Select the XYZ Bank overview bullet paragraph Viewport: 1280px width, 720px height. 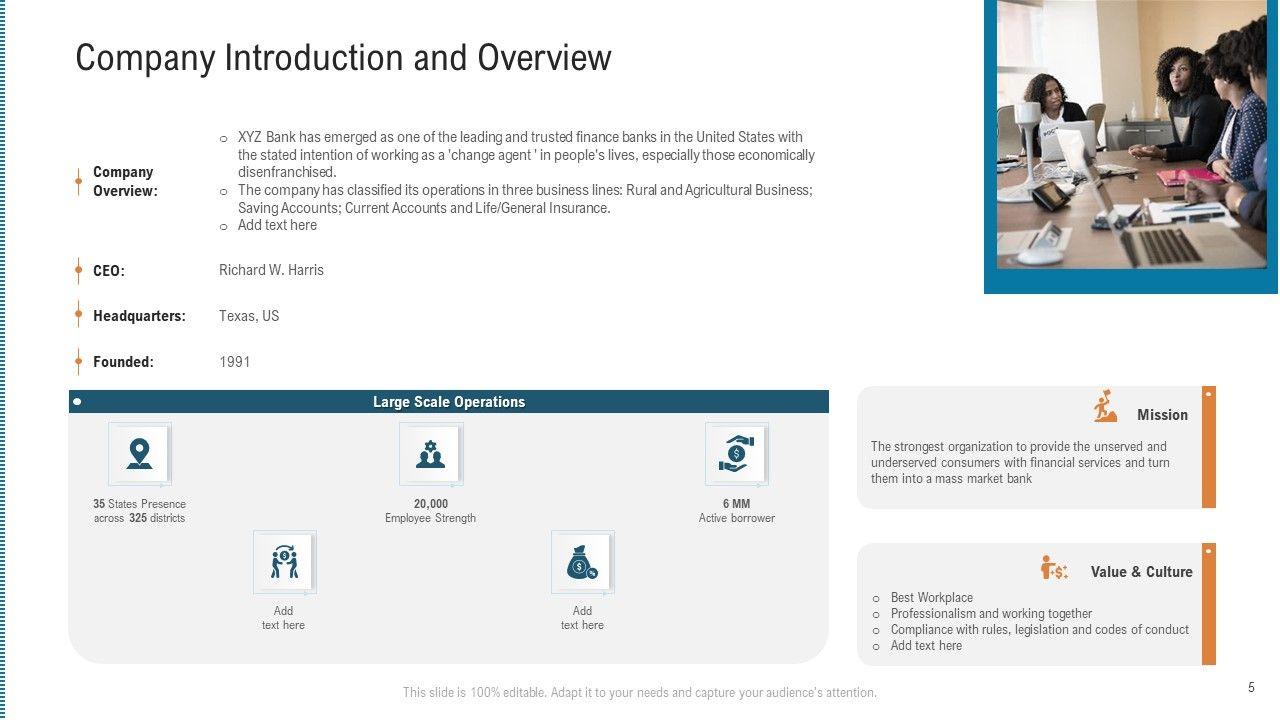(x=526, y=155)
